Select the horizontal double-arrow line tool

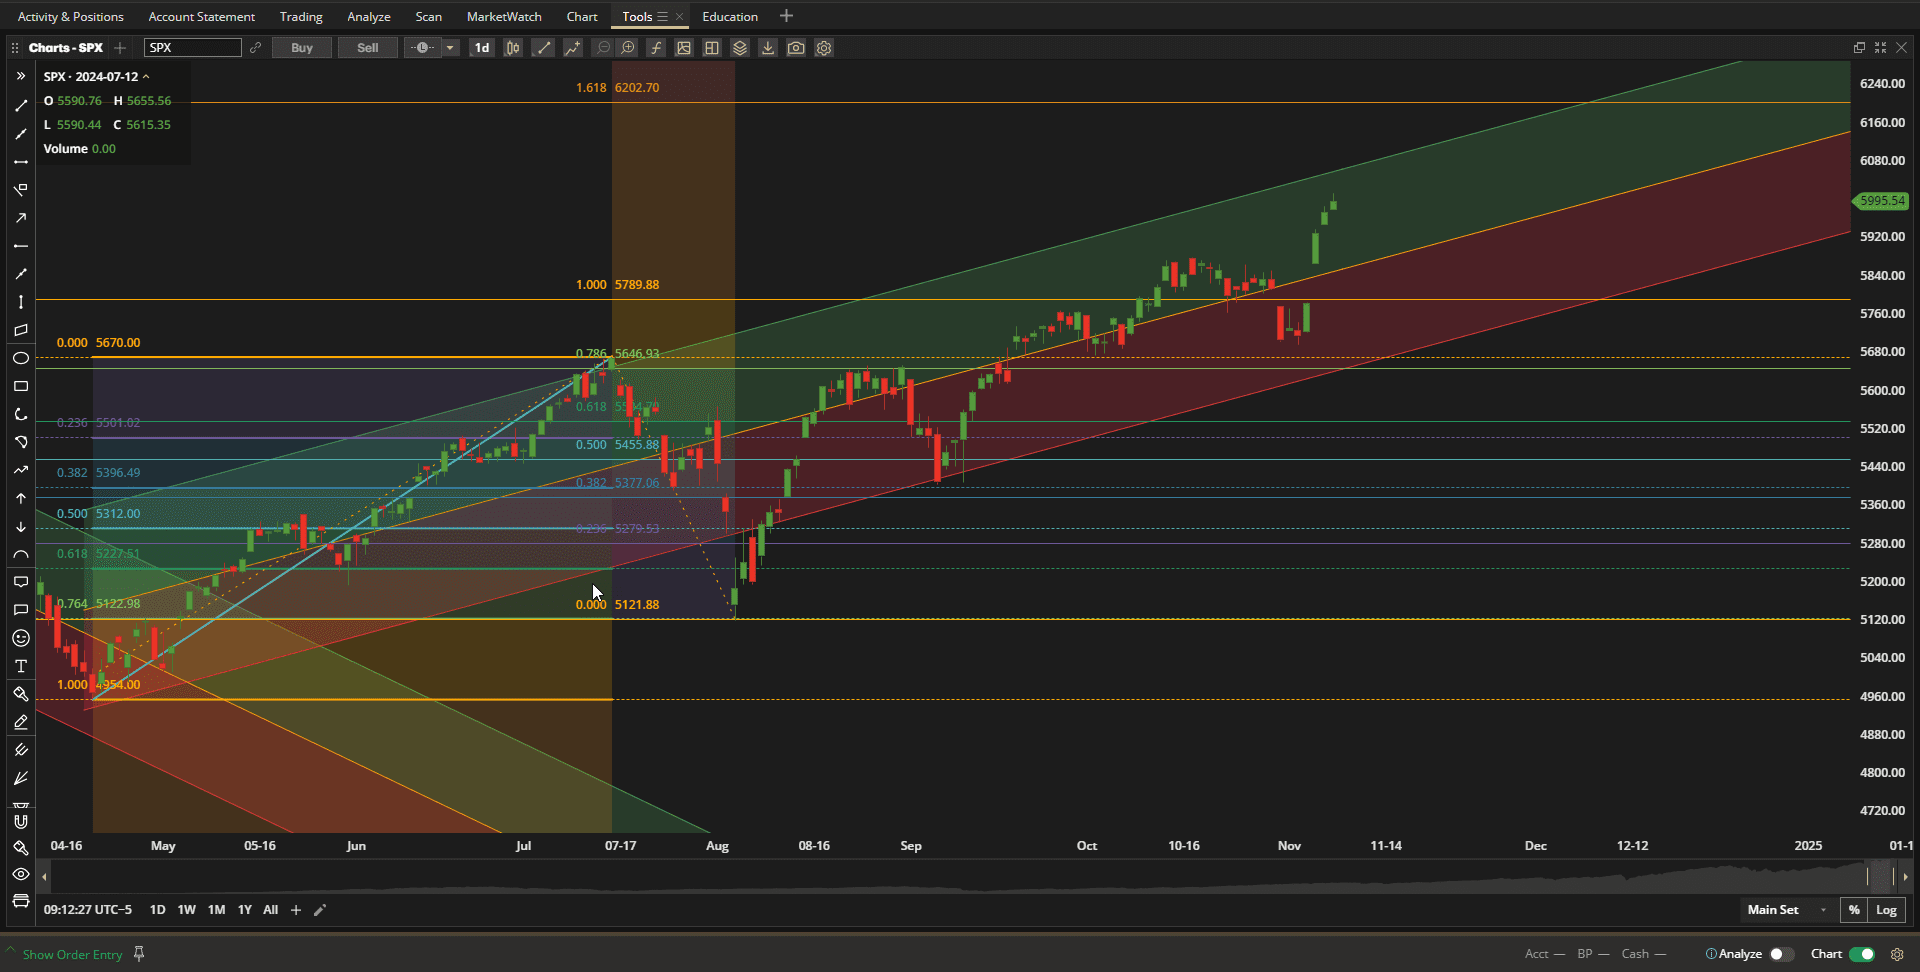pyautogui.click(x=20, y=161)
